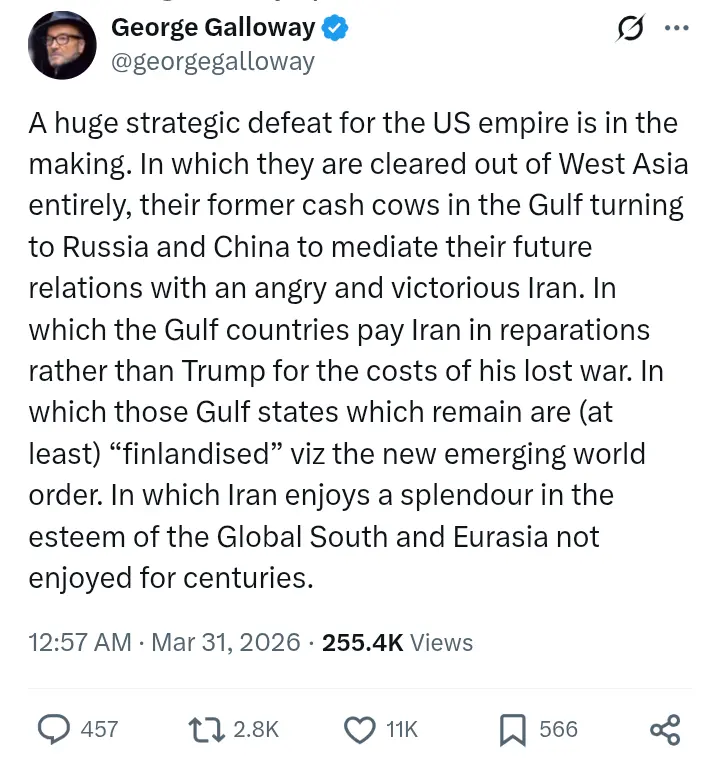Open the 255.4K Views analytics
Screen dimensions: 720x760
[x=398, y=642]
